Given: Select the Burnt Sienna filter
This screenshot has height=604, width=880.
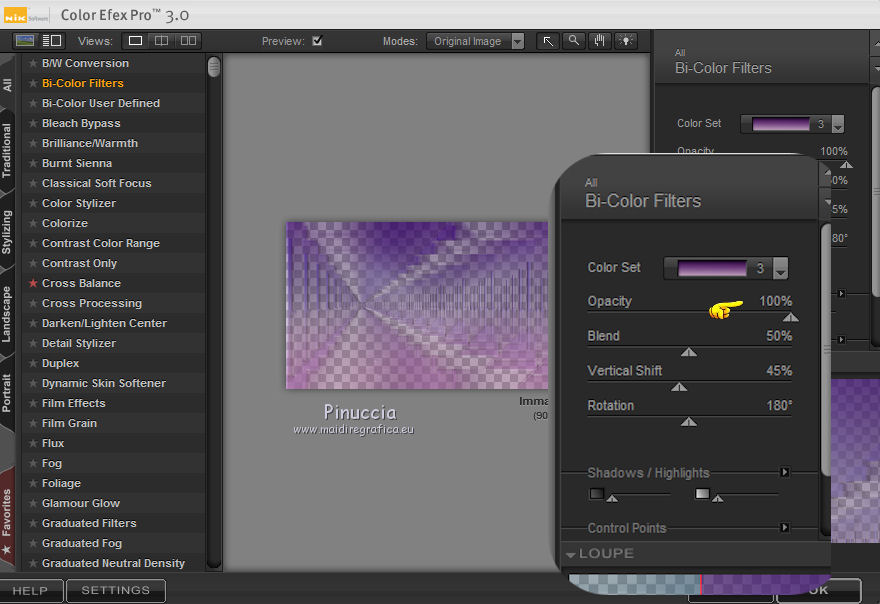Looking at the screenshot, I should (77, 163).
